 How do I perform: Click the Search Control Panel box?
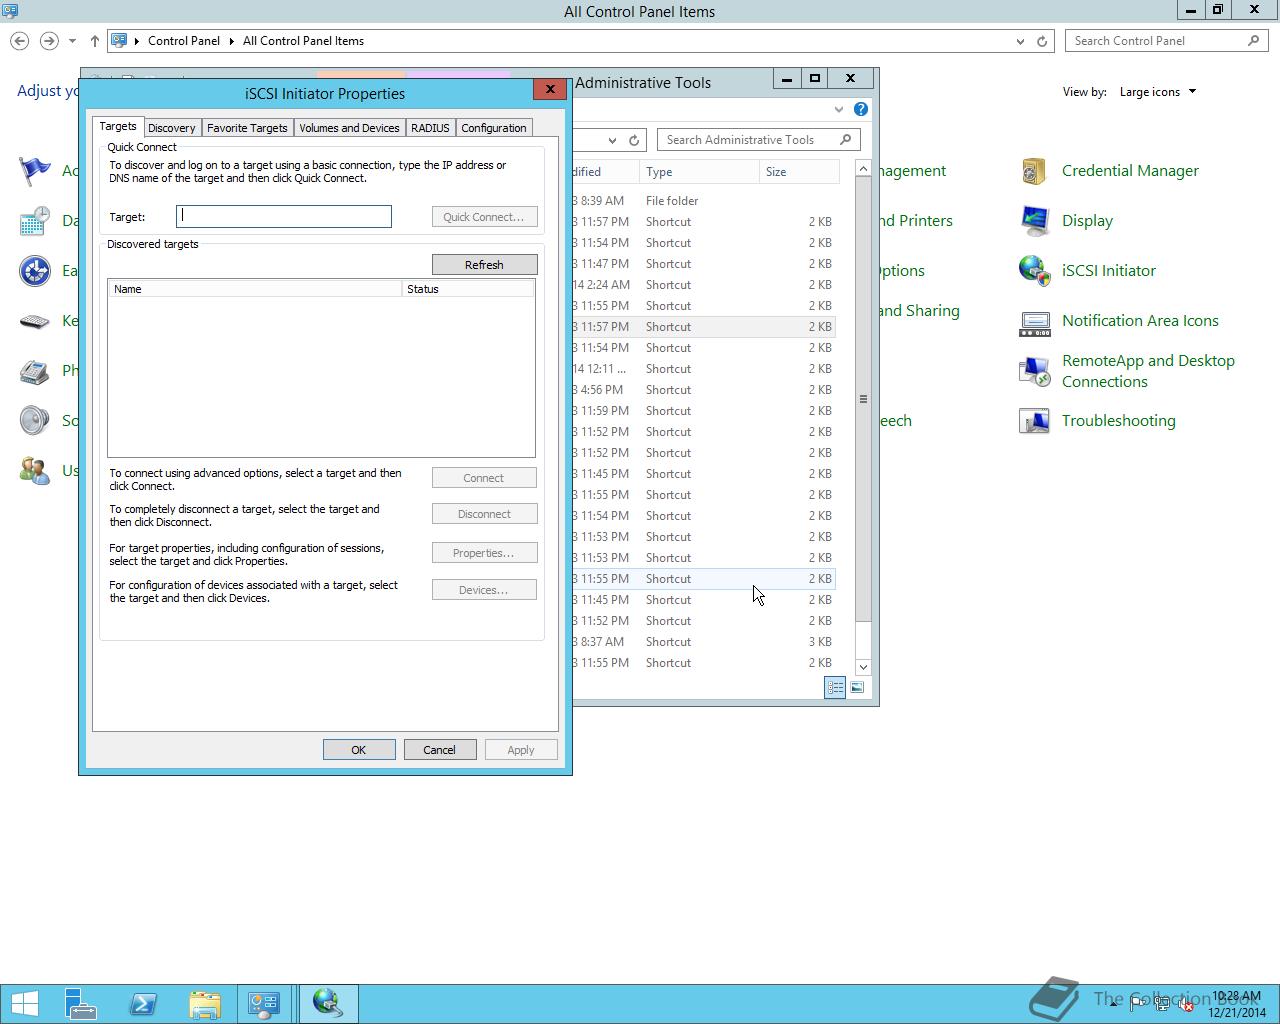click(x=1166, y=41)
